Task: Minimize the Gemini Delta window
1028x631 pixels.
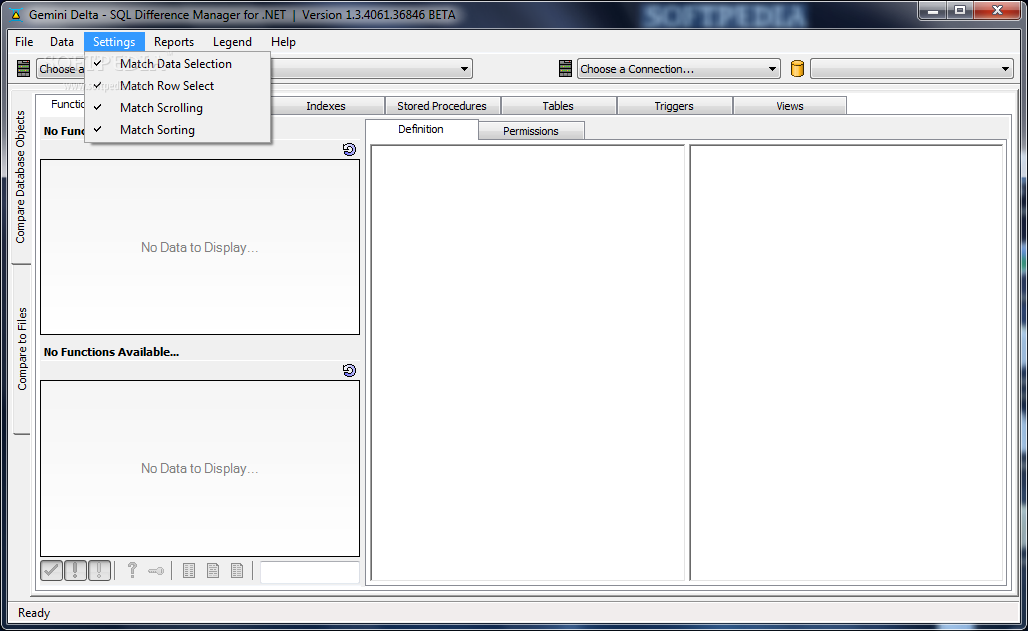Action: click(932, 11)
